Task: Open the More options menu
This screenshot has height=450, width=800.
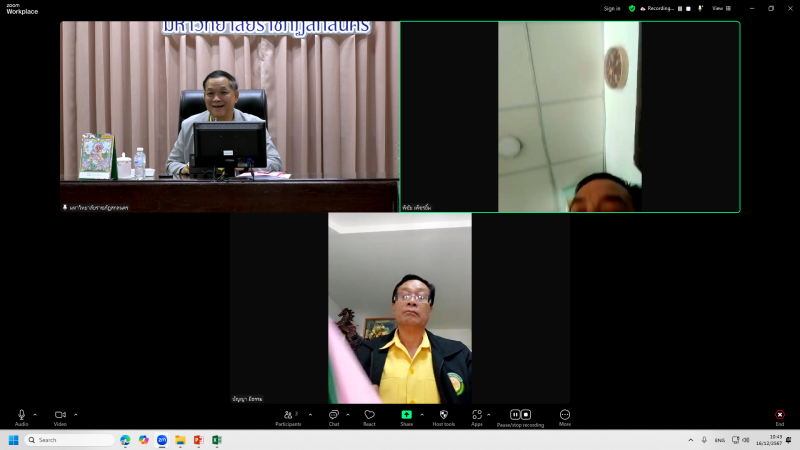Action: pyautogui.click(x=565, y=415)
